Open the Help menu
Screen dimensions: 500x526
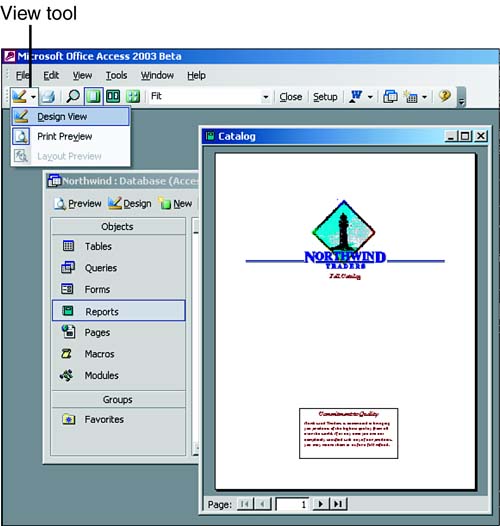tap(196, 75)
